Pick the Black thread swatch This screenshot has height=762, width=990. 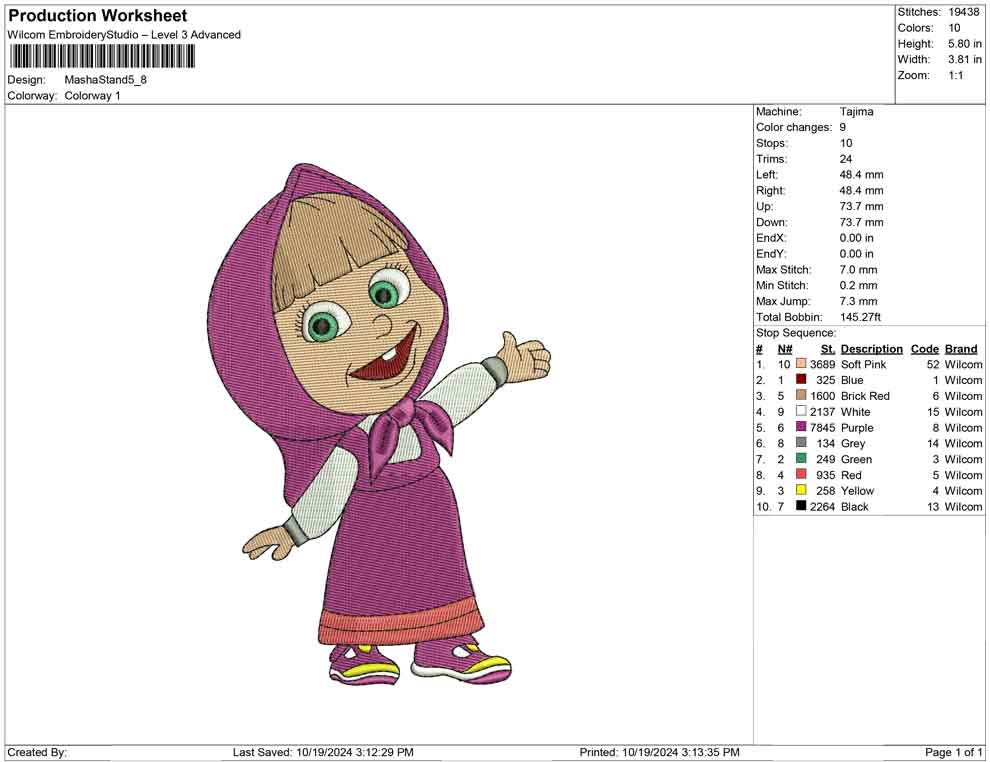pos(801,506)
